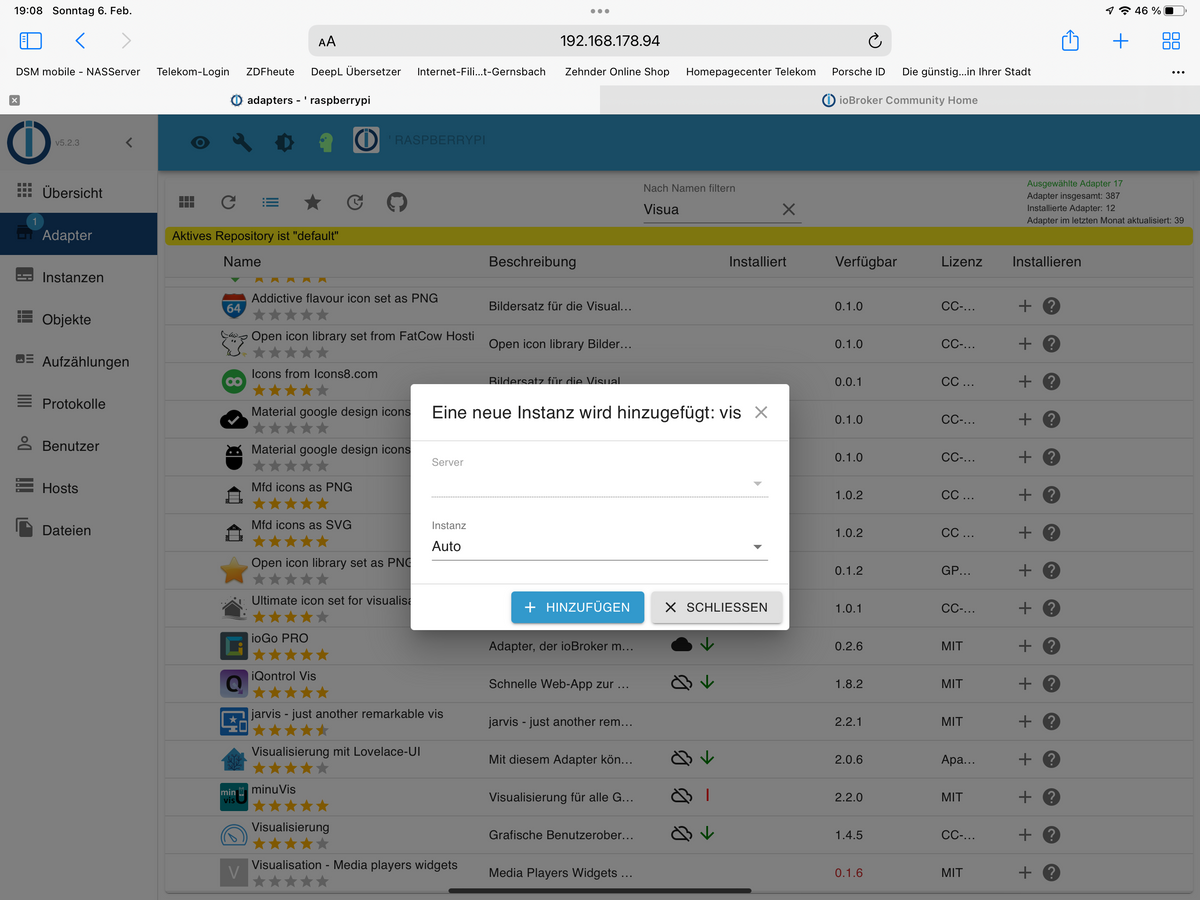Switch to ioBroker Community Home tab
This screenshot has width=1200, height=900.
click(x=899, y=100)
